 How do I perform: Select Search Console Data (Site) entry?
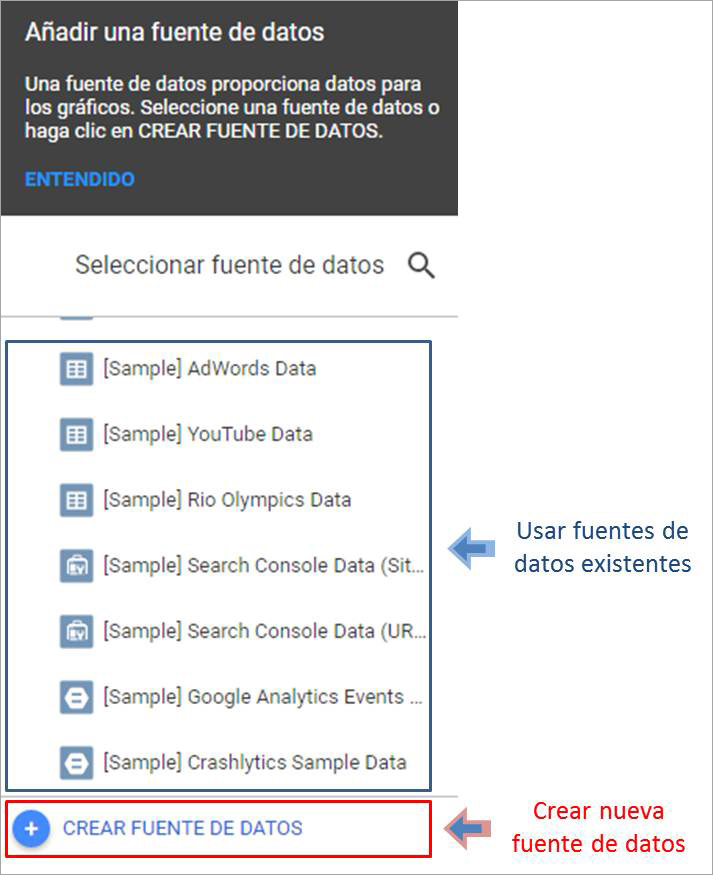click(x=263, y=566)
